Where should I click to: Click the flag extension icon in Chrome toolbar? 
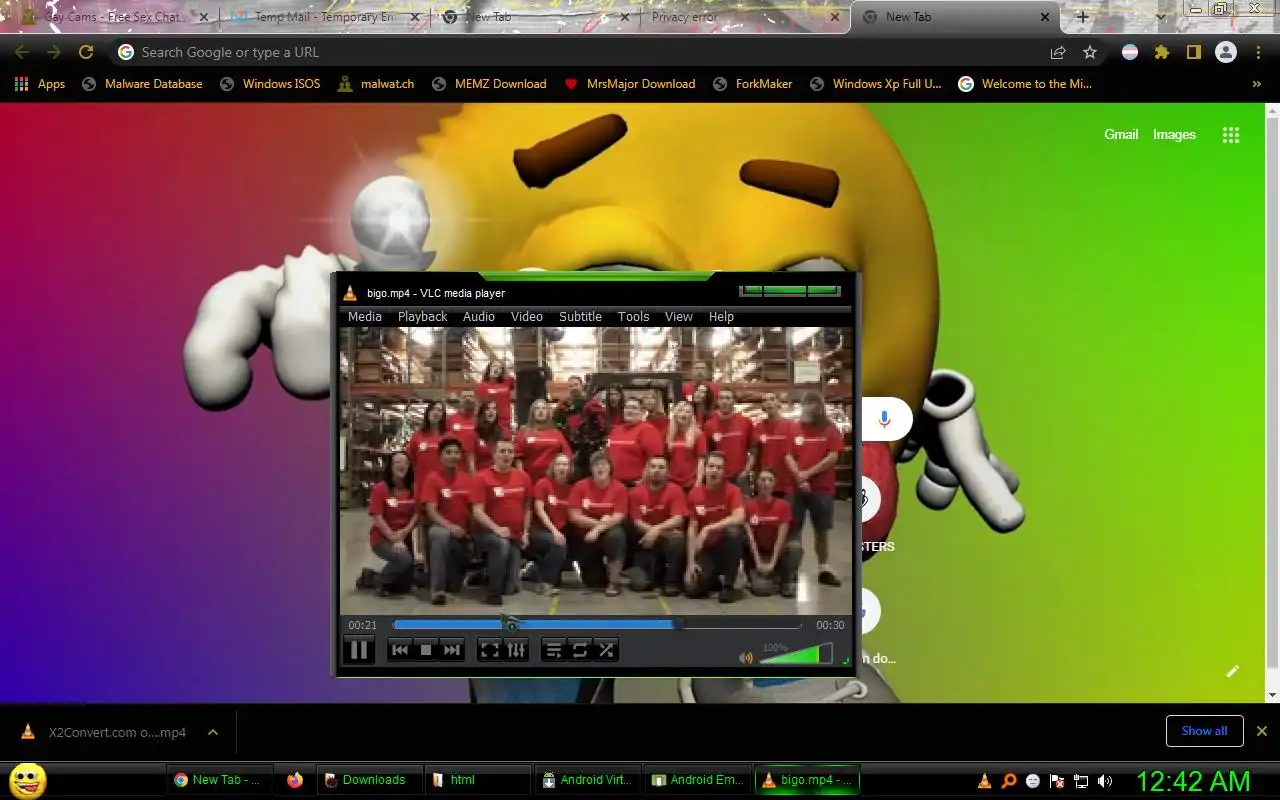(1130, 52)
